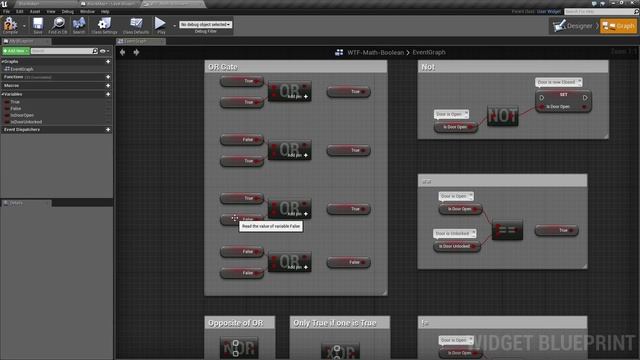This screenshot has height=360, width=640.
Task: Switch to Graph mode
Action: (618, 26)
